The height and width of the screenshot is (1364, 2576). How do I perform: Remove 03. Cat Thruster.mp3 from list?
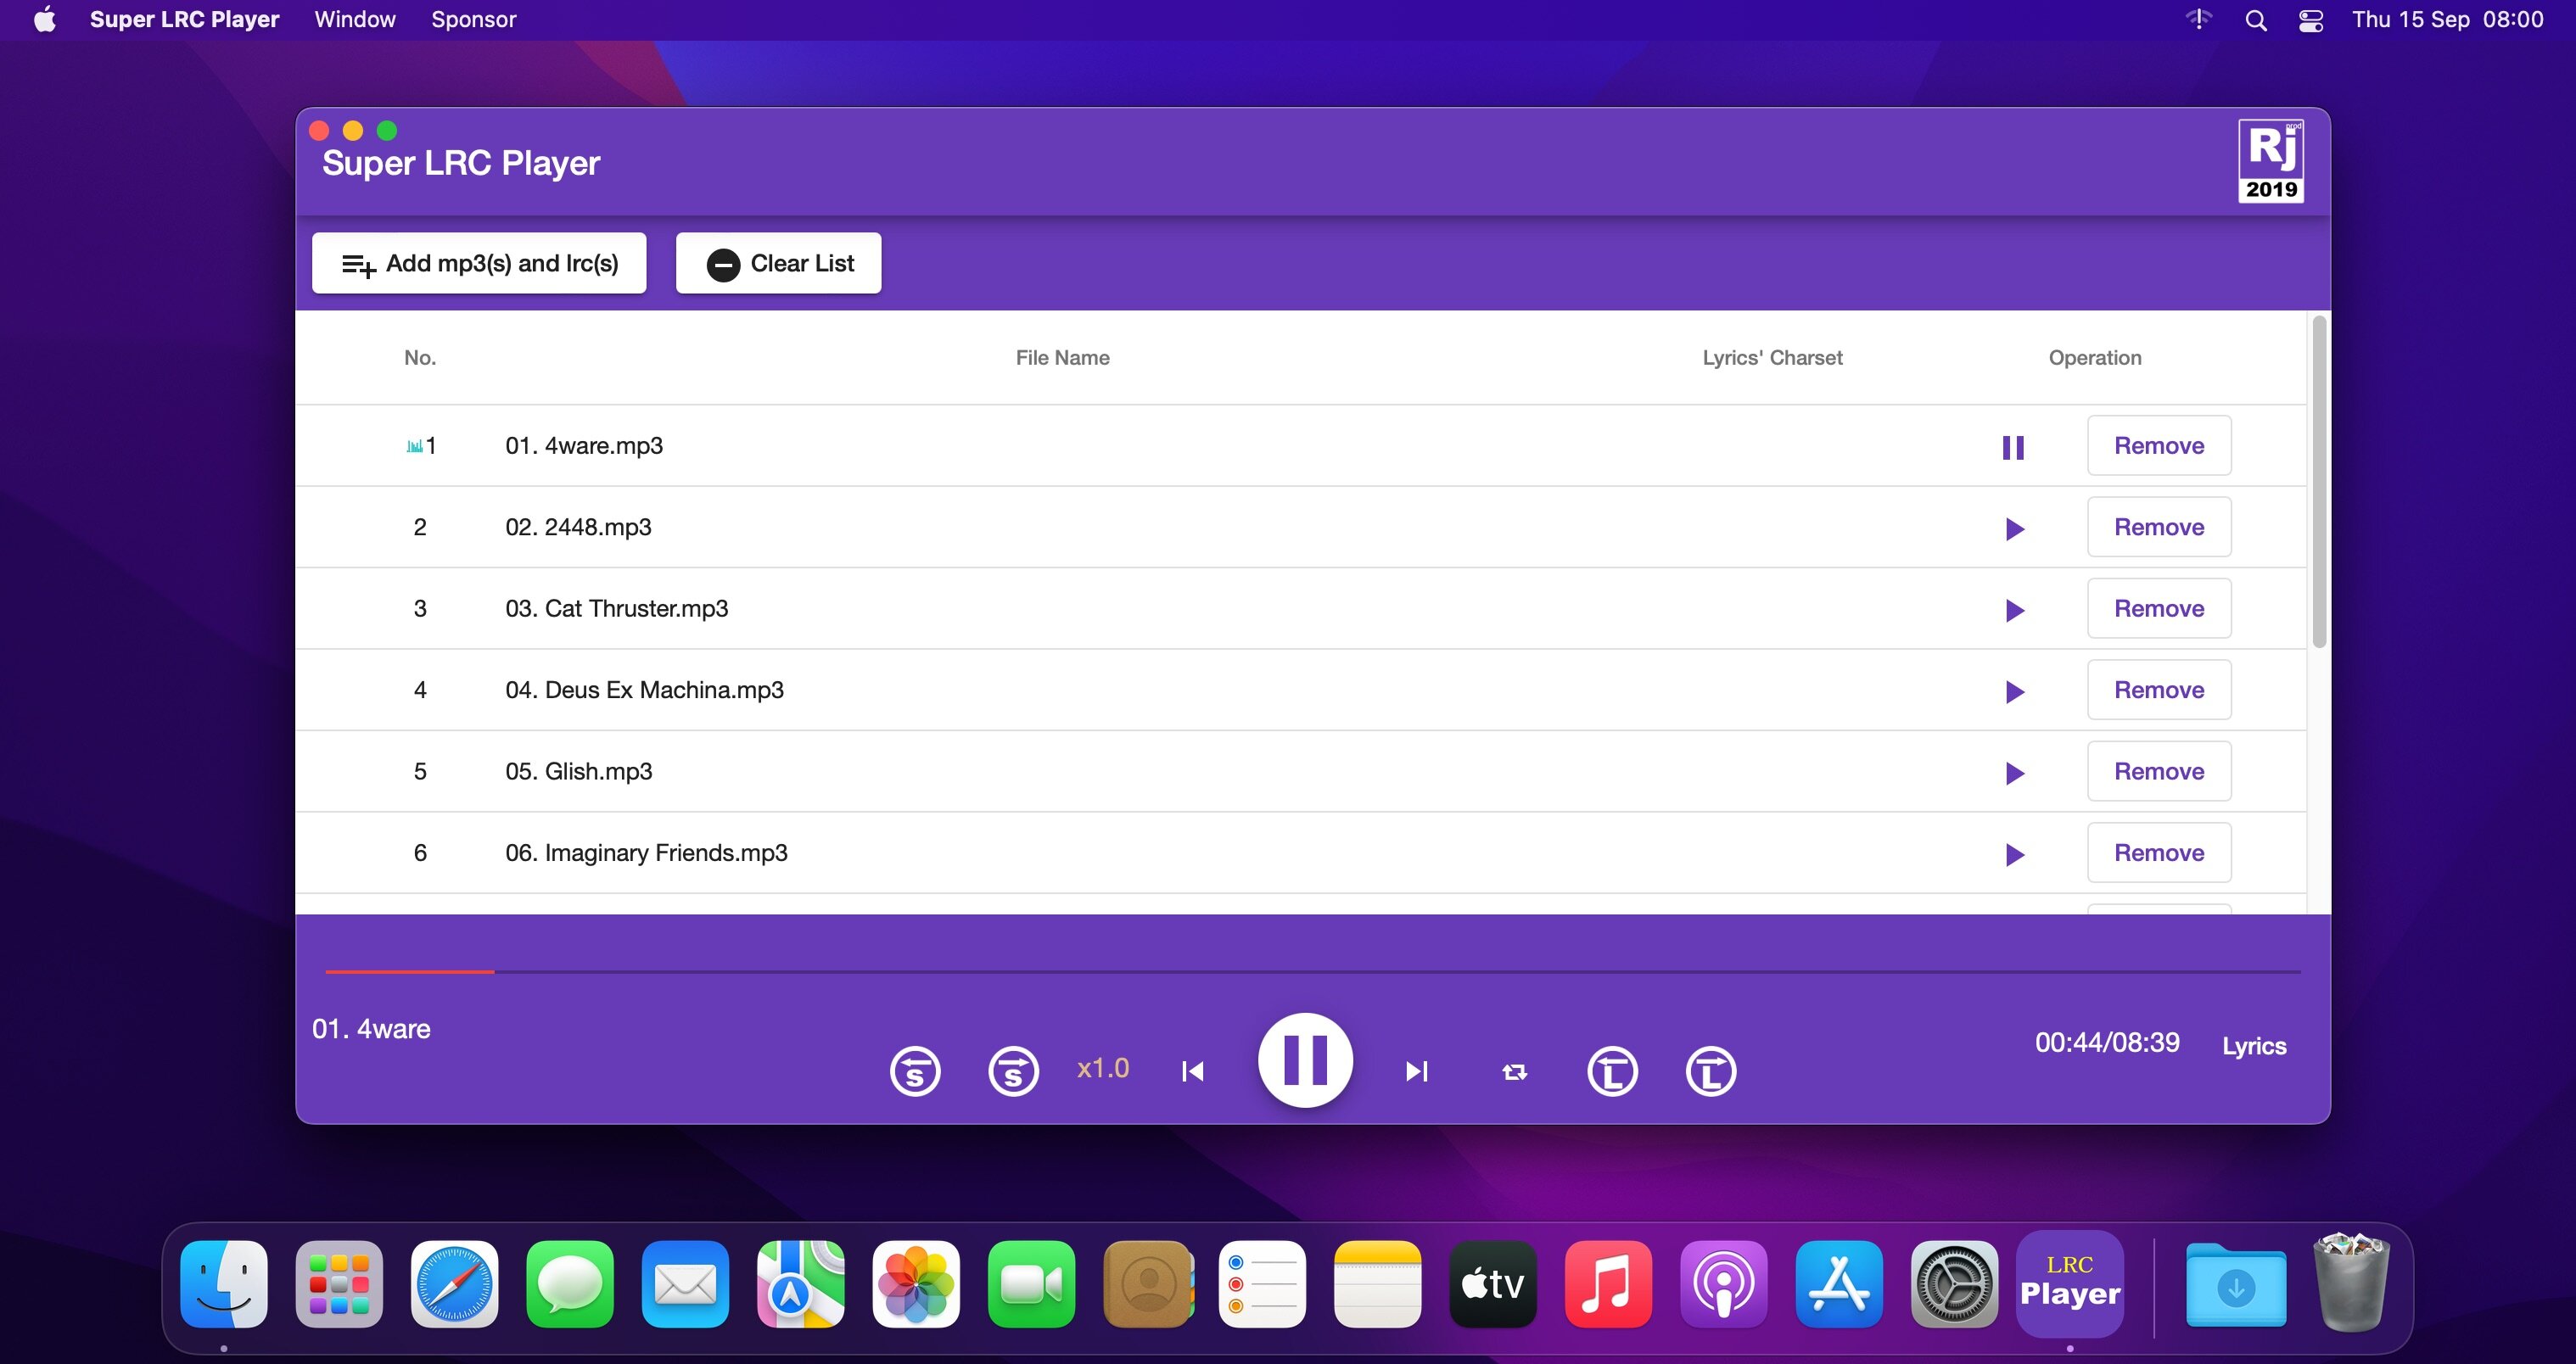pos(2159,608)
